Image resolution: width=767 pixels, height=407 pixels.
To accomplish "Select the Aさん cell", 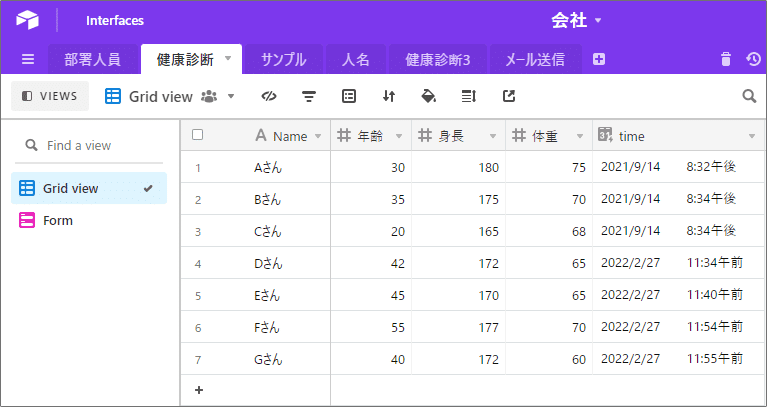I will [x=268, y=168].
